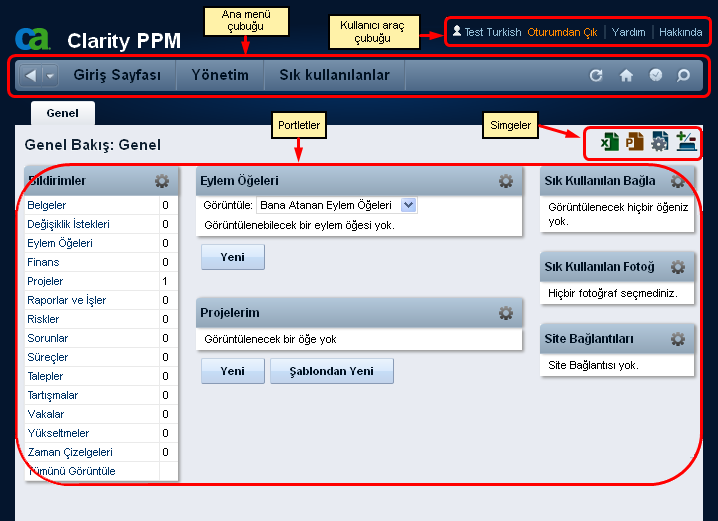Click the refresh icon in main menu bar
Viewport: 718px width, 521px height.
click(x=596, y=75)
